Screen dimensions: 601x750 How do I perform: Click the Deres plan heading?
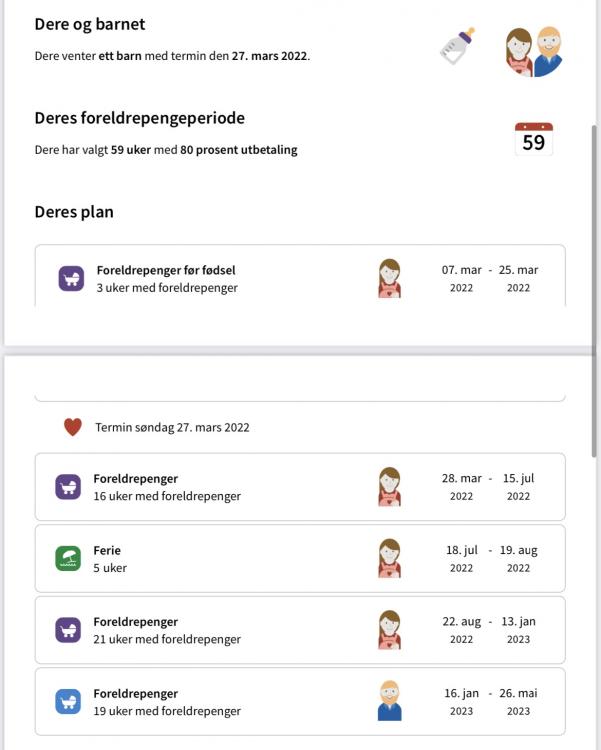point(74,212)
